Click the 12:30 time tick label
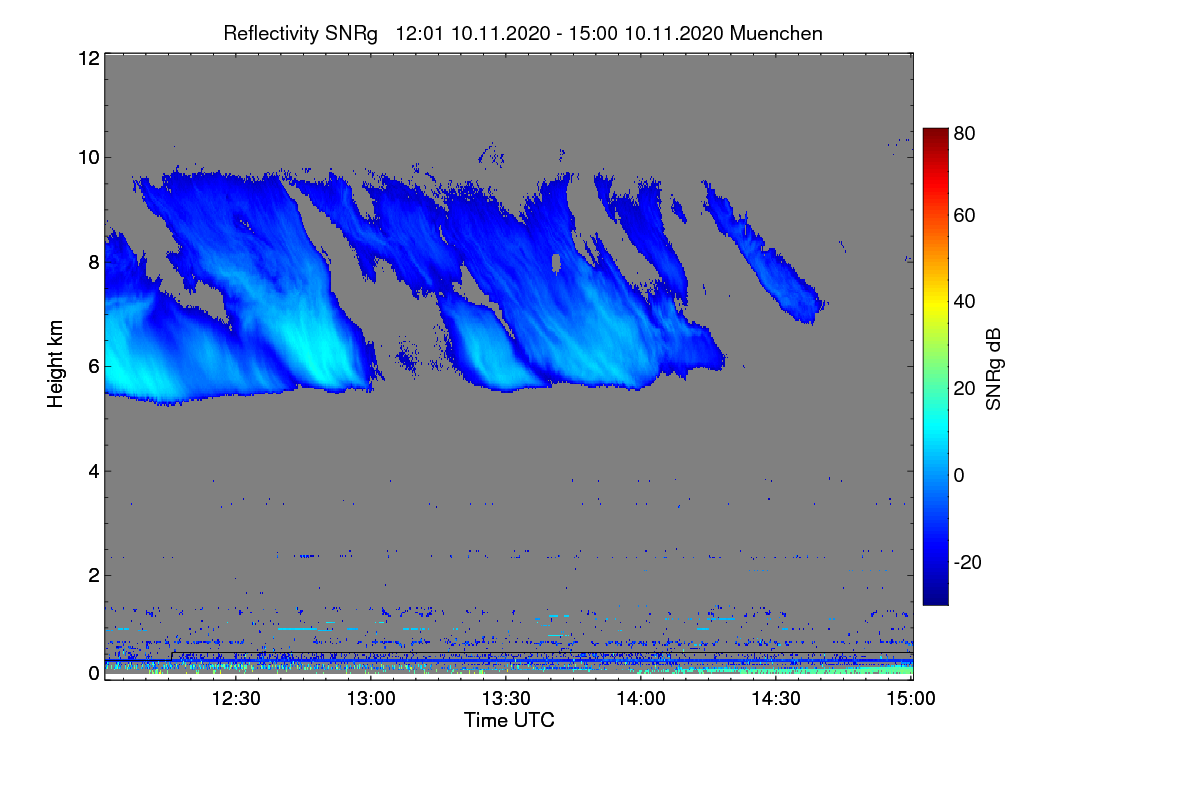Screen dimensions: 1200x800 pos(235,699)
